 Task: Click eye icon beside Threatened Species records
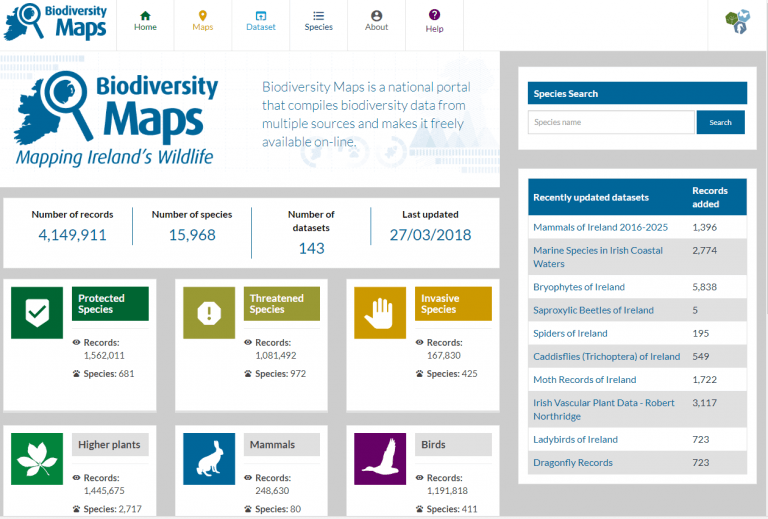248,342
